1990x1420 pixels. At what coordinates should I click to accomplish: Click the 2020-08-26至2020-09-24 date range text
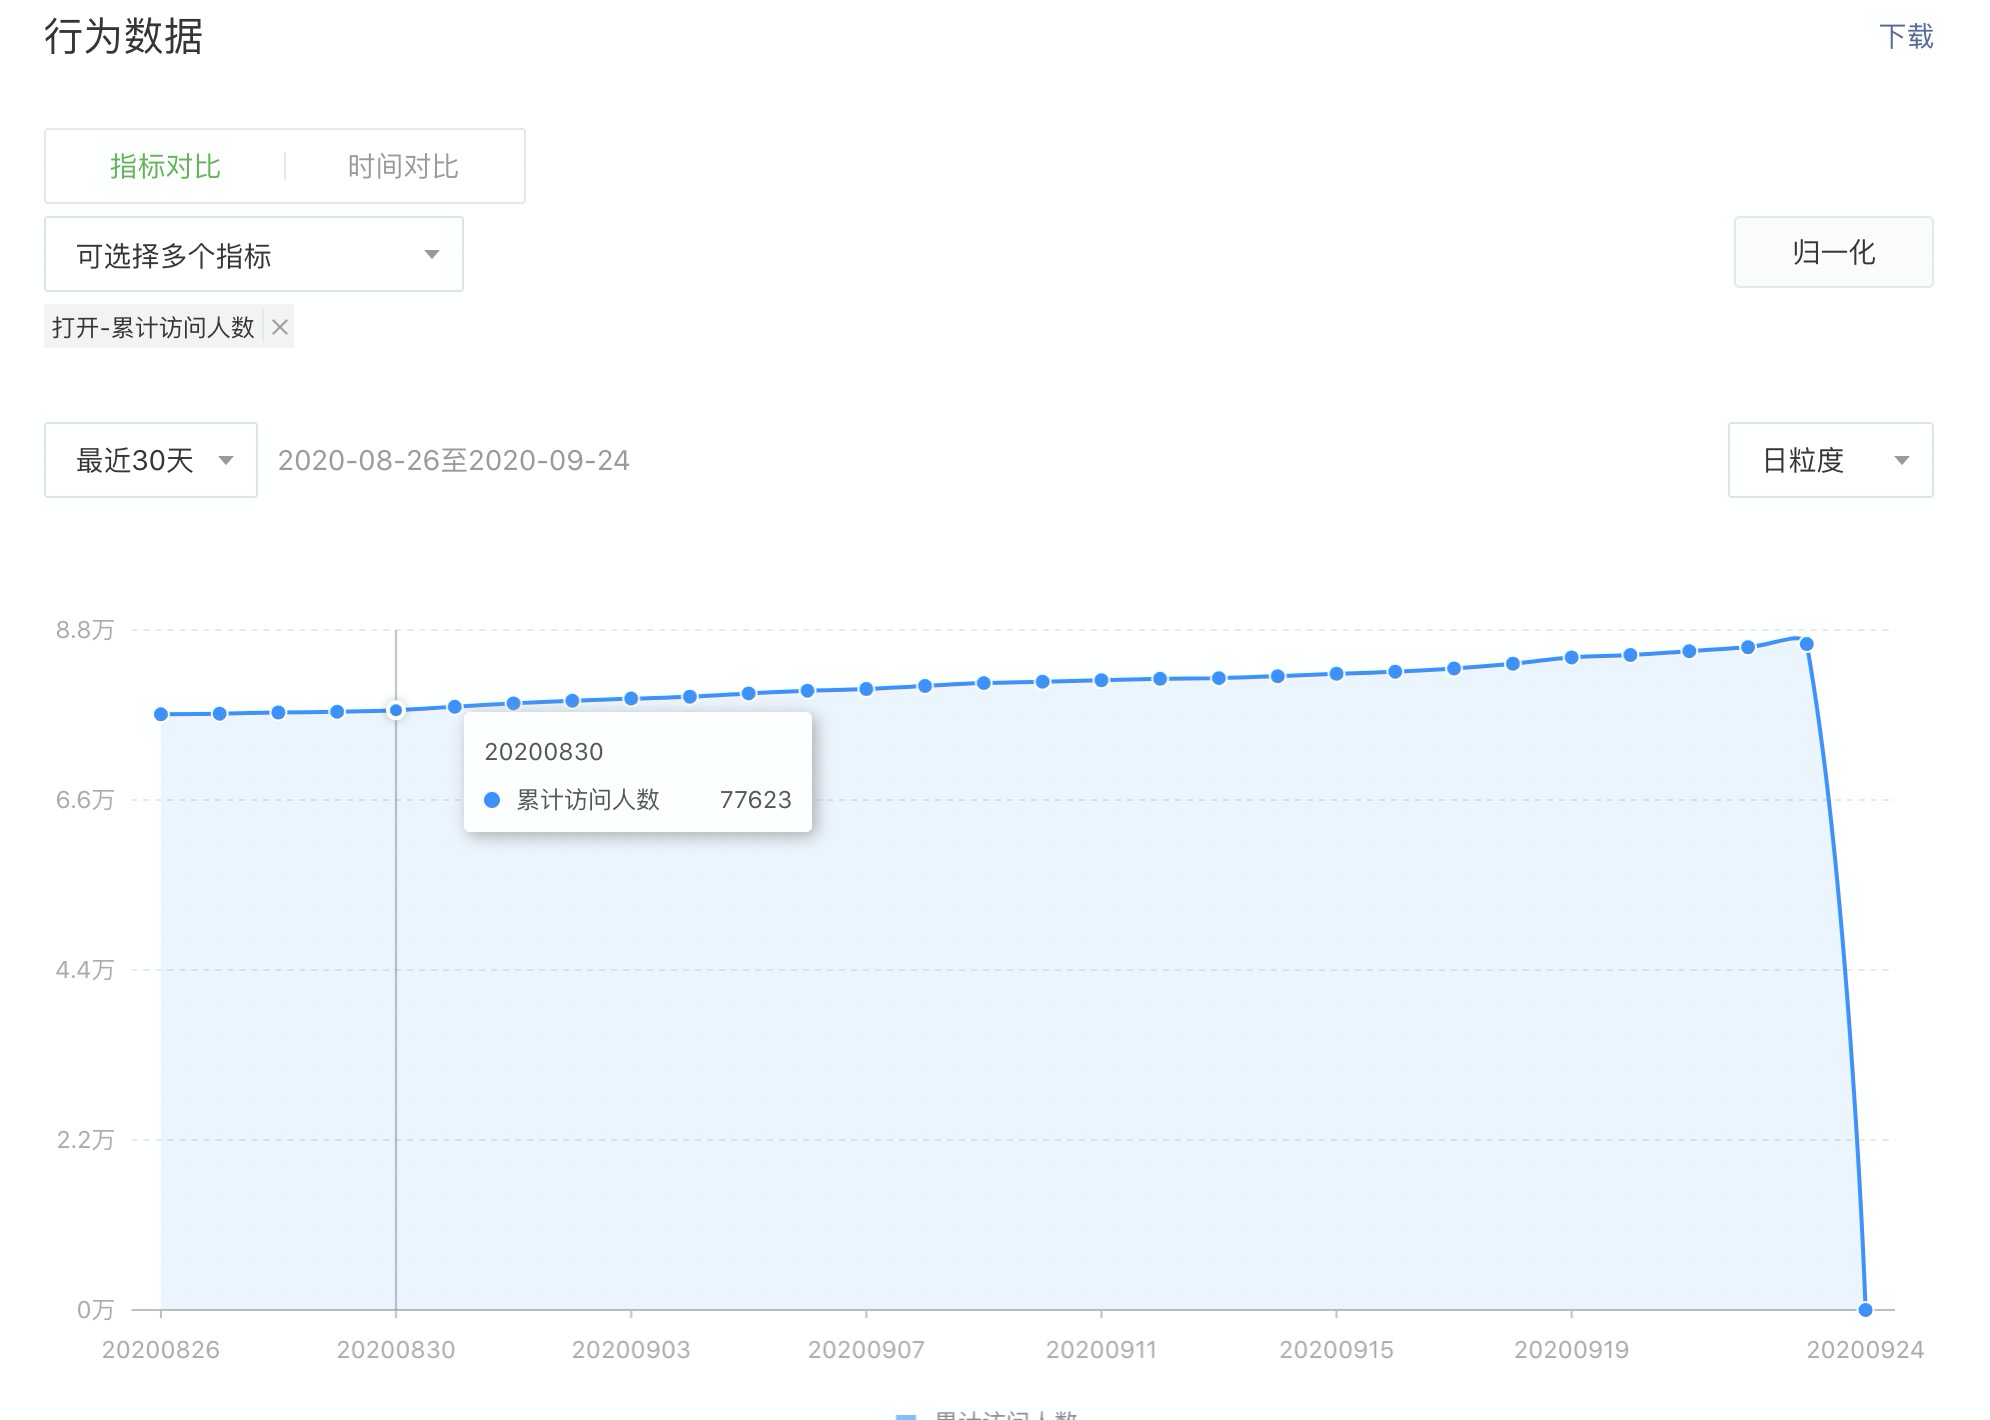point(453,460)
